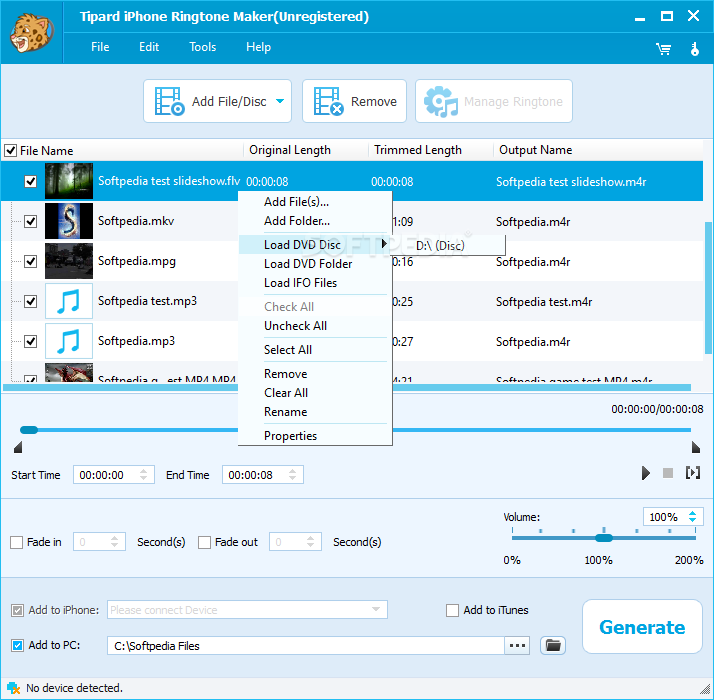Uncheck the Softpedia.mp3 row checkbox
Screen dimensions: 714x700
pyautogui.click(x=31, y=341)
